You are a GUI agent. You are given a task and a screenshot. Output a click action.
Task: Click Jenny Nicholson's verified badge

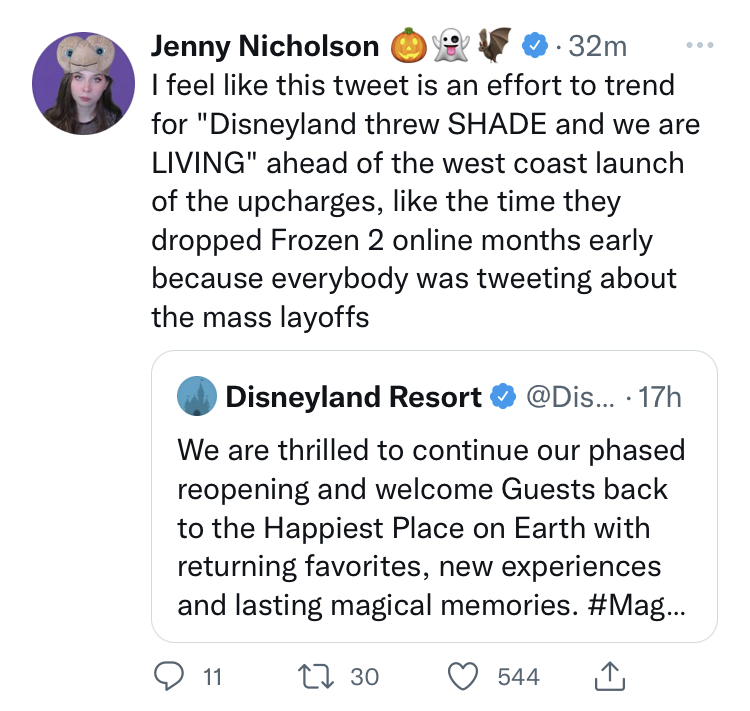534,46
